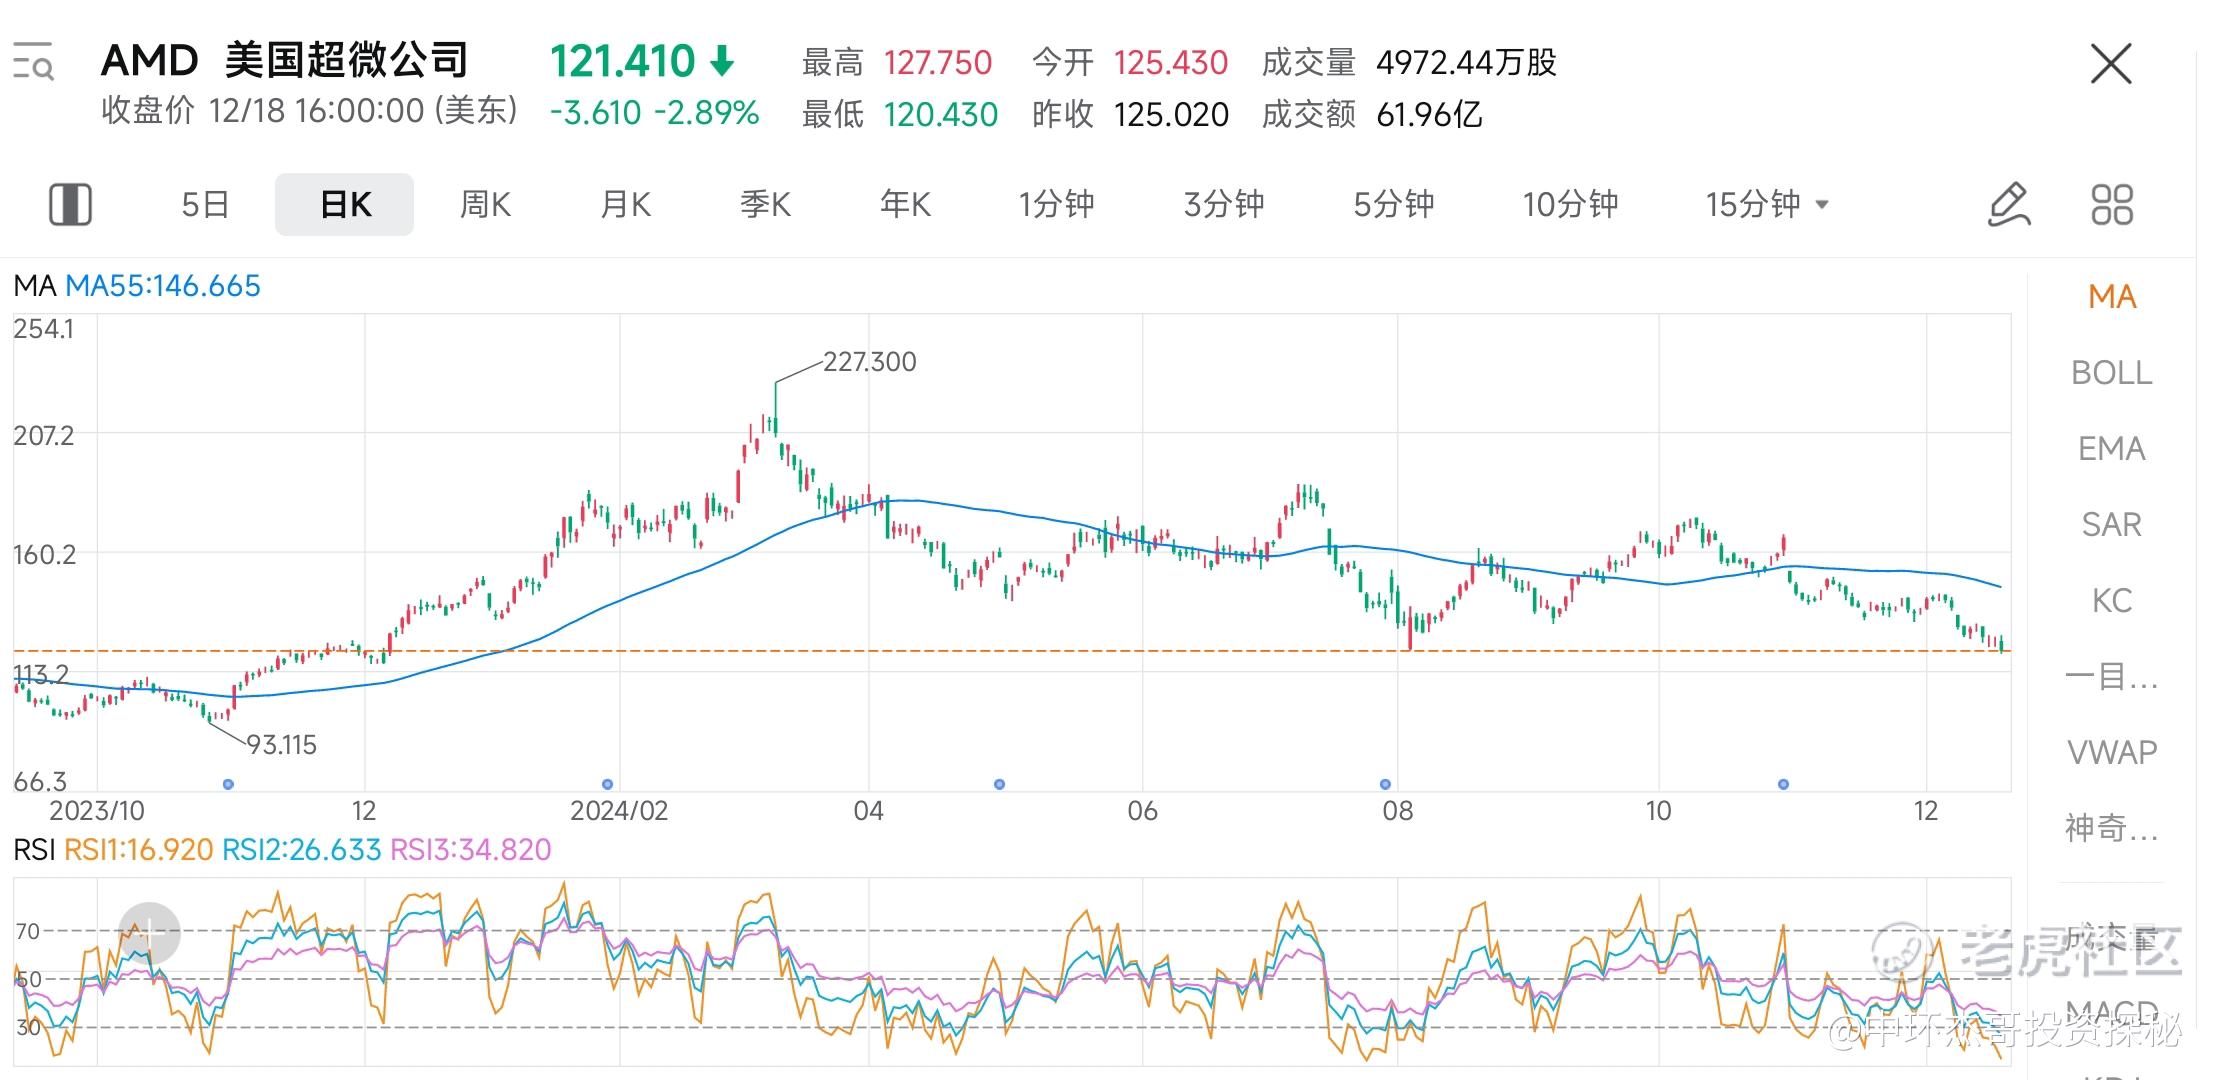Enable the BOLL indicator

point(2111,372)
